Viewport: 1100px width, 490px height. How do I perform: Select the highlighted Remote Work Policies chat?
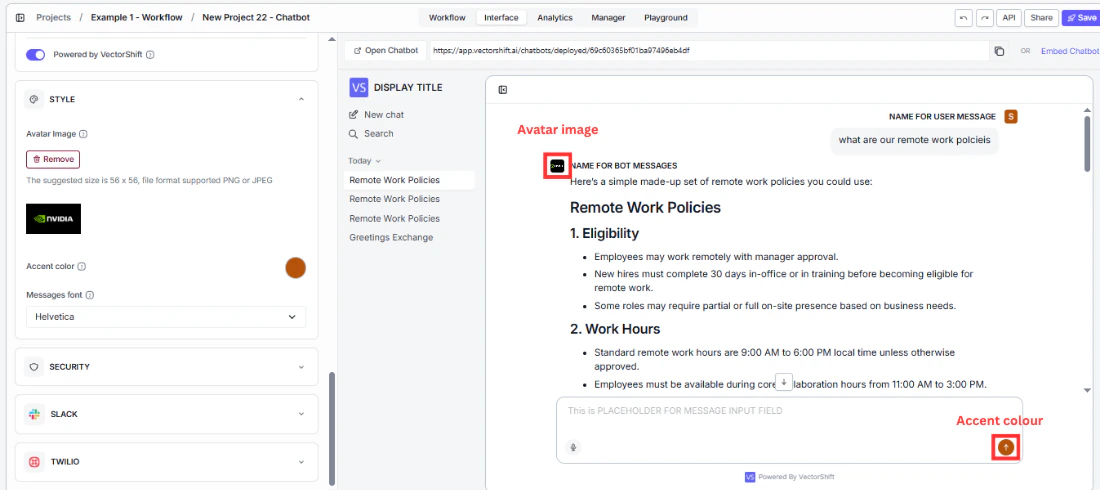411,180
